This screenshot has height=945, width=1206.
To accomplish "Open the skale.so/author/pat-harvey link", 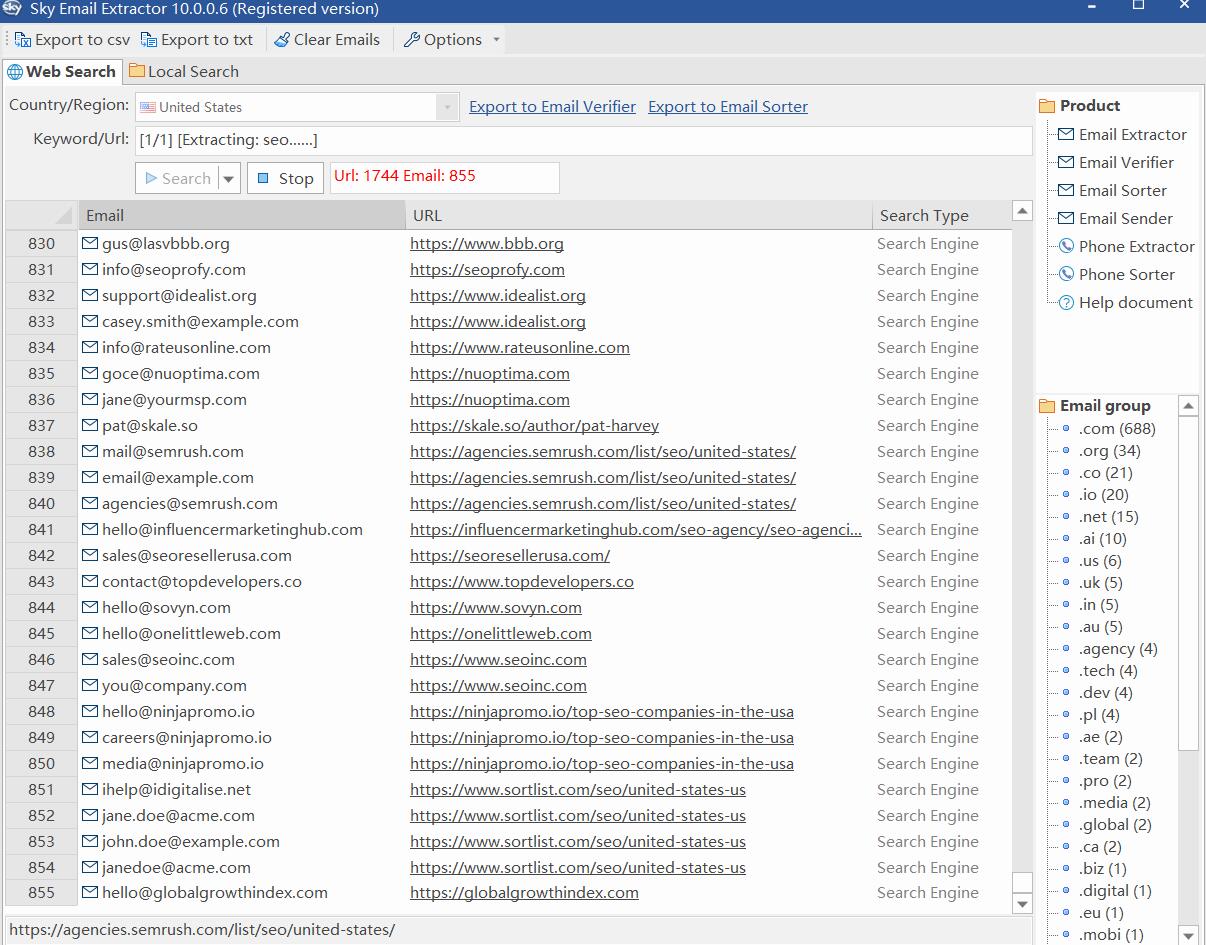I will [x=534, y=426].
